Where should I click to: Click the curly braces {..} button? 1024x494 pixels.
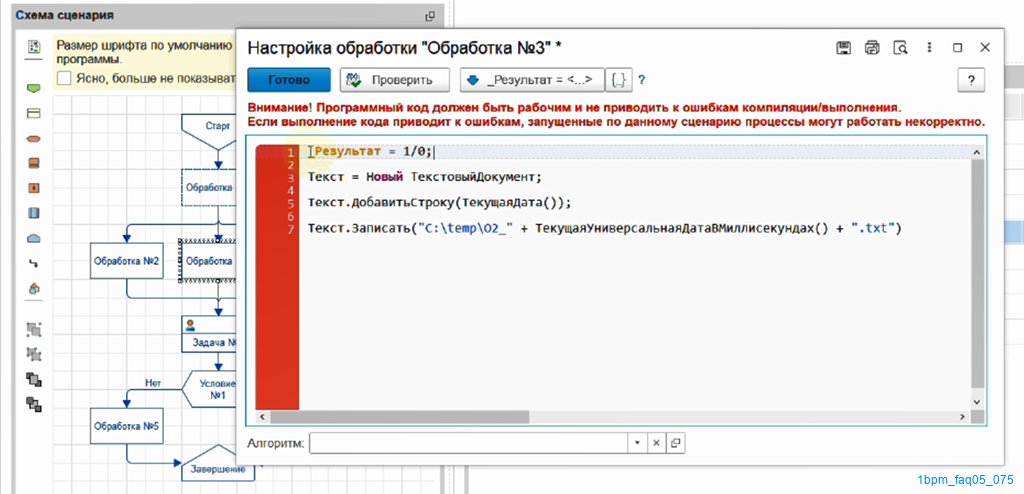619,80
